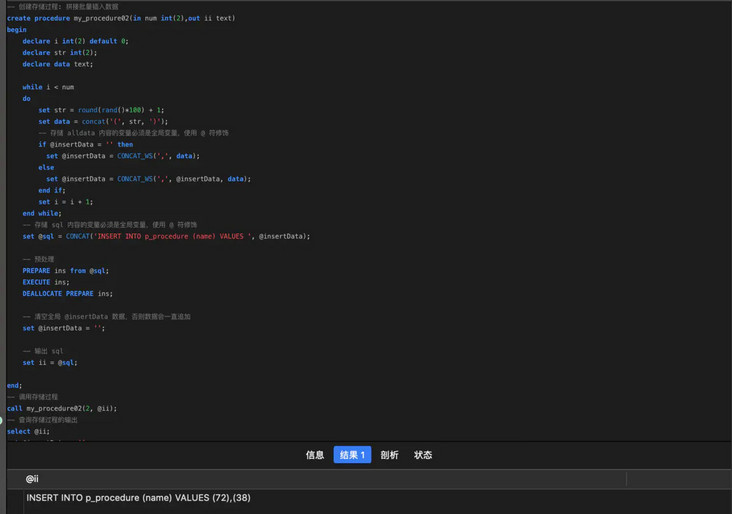The height and width of the screenshot is (514, 732).
Task: Click the 'do' keyword line
Action: (x=27, y=99)
